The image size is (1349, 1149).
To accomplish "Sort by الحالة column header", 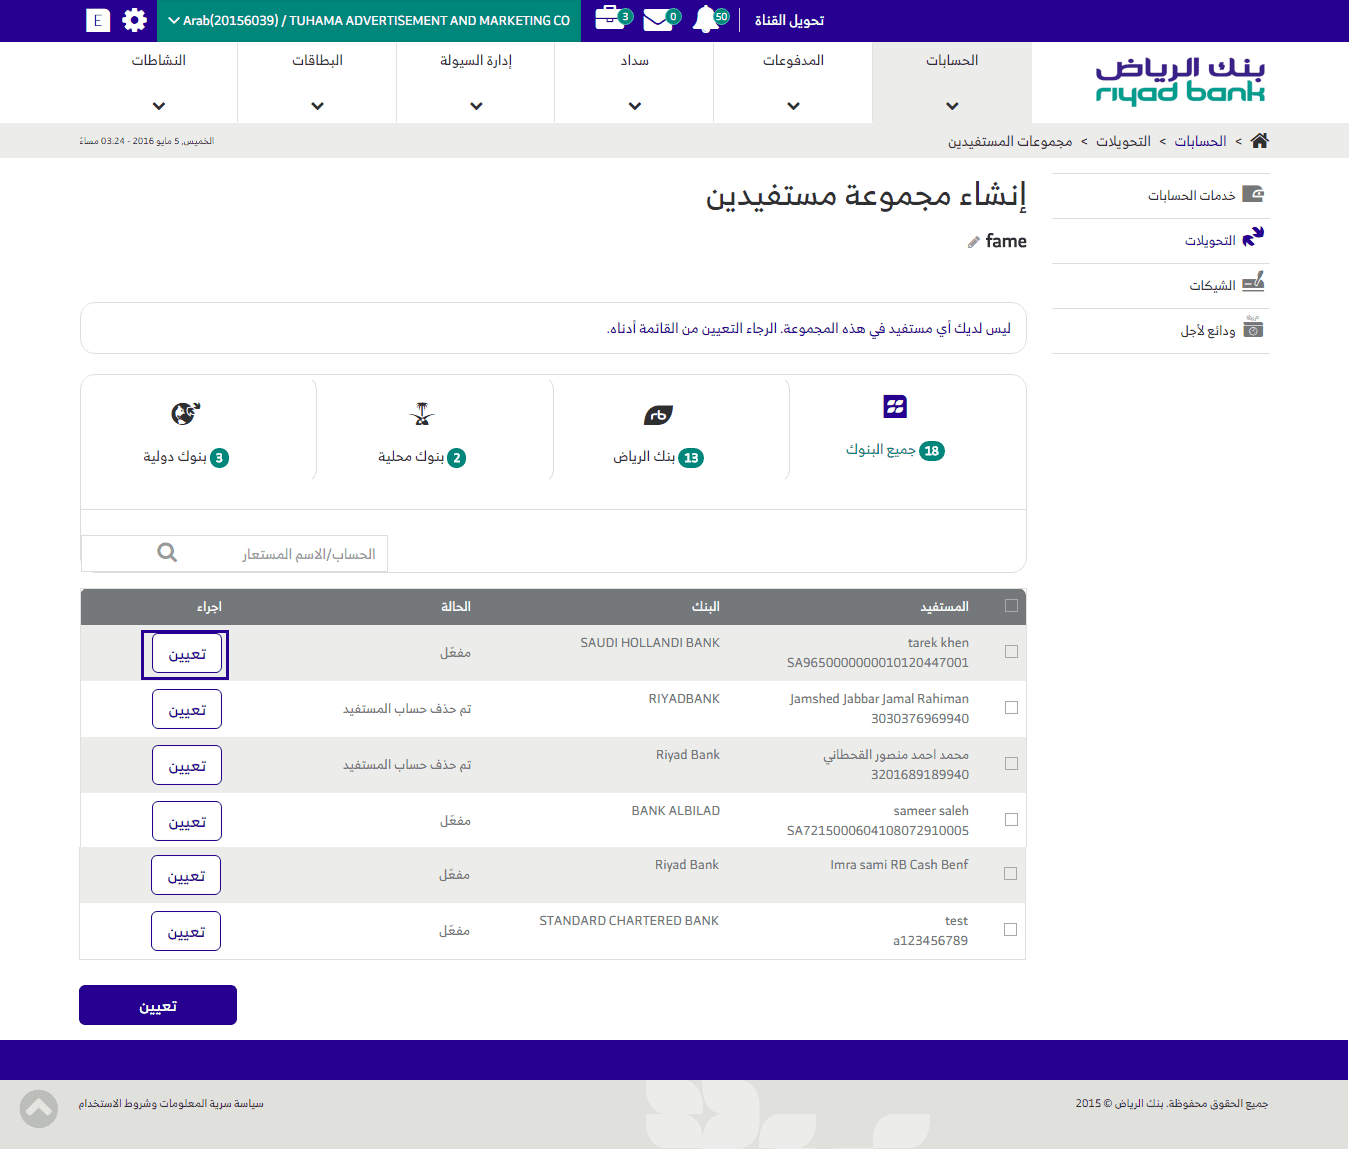I will 456,607.
